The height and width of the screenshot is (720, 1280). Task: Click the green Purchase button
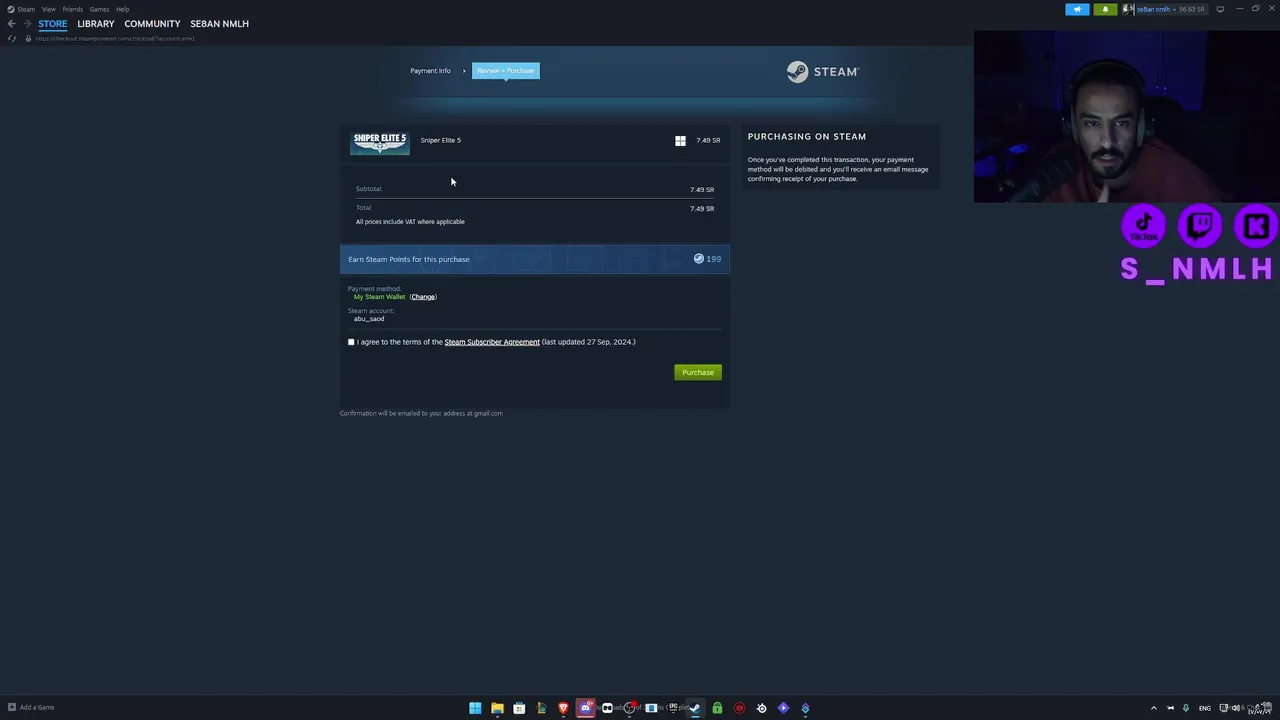pos(698,372)
